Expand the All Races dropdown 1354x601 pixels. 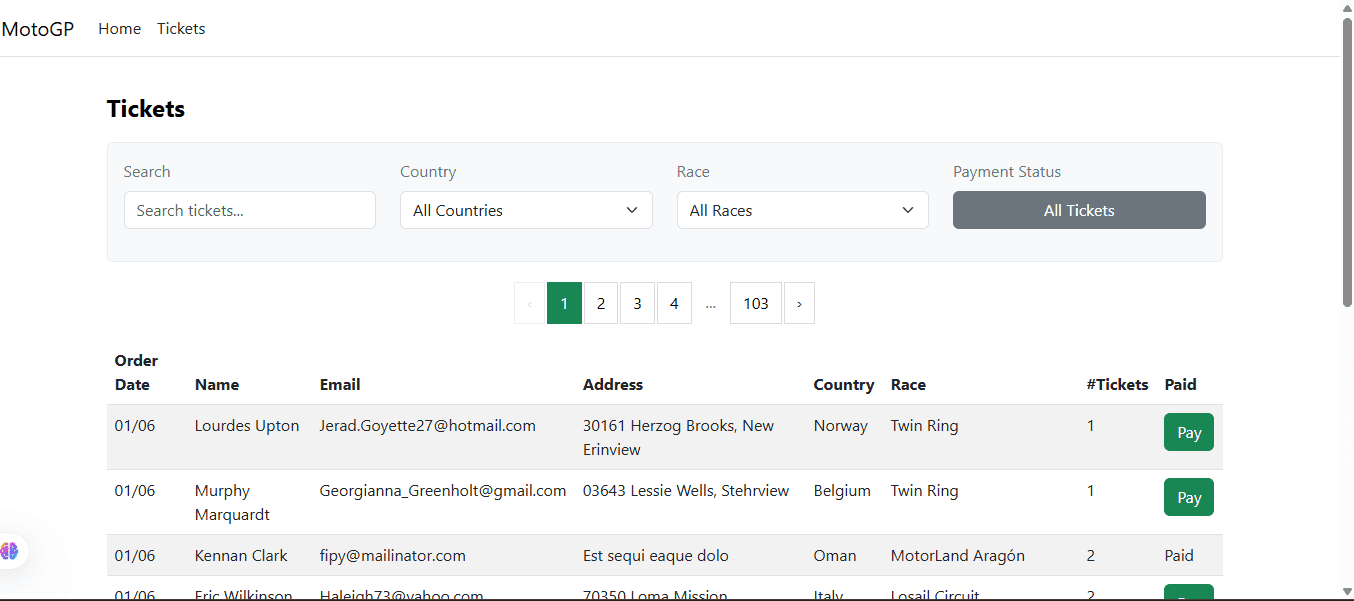click(803, 210)
